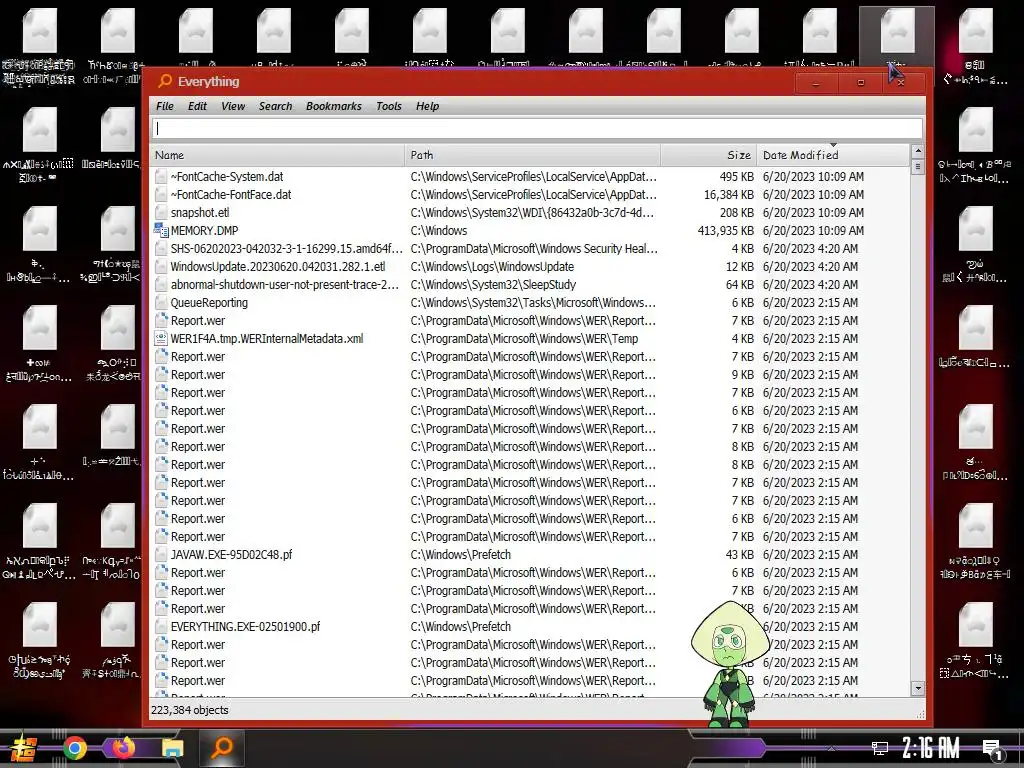Click the JAVAW.EXE-95D02C48.pf file icon

tap(161, 554)
